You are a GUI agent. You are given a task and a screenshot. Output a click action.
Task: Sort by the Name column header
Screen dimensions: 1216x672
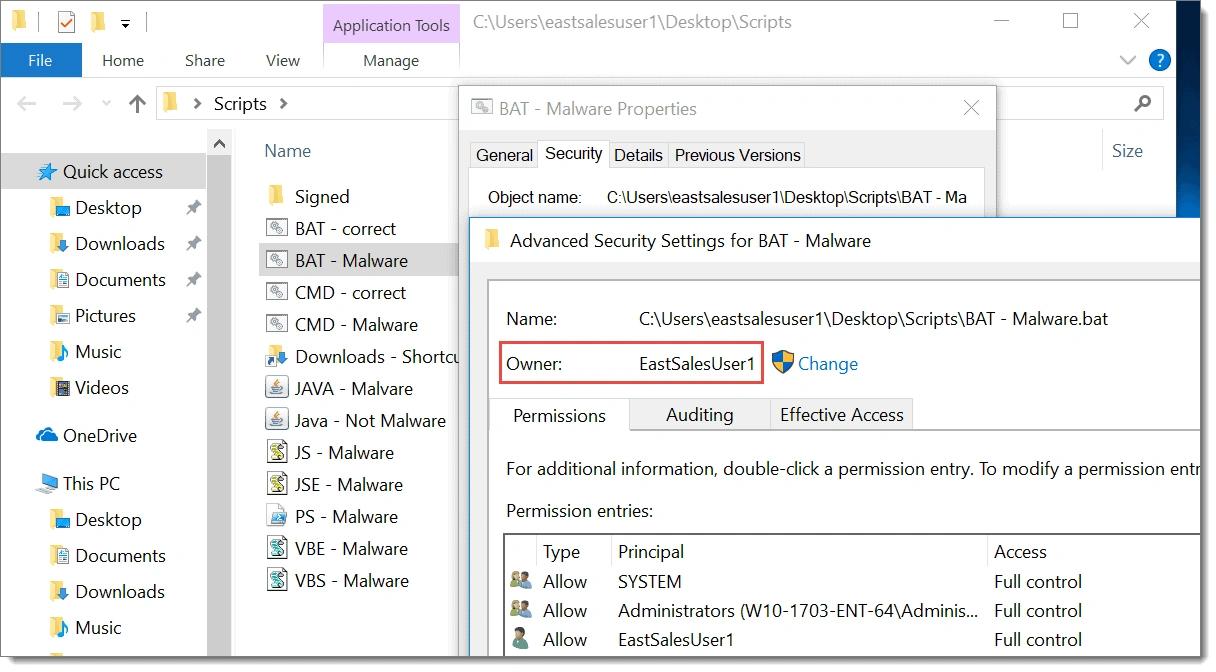tap(287, 151)
